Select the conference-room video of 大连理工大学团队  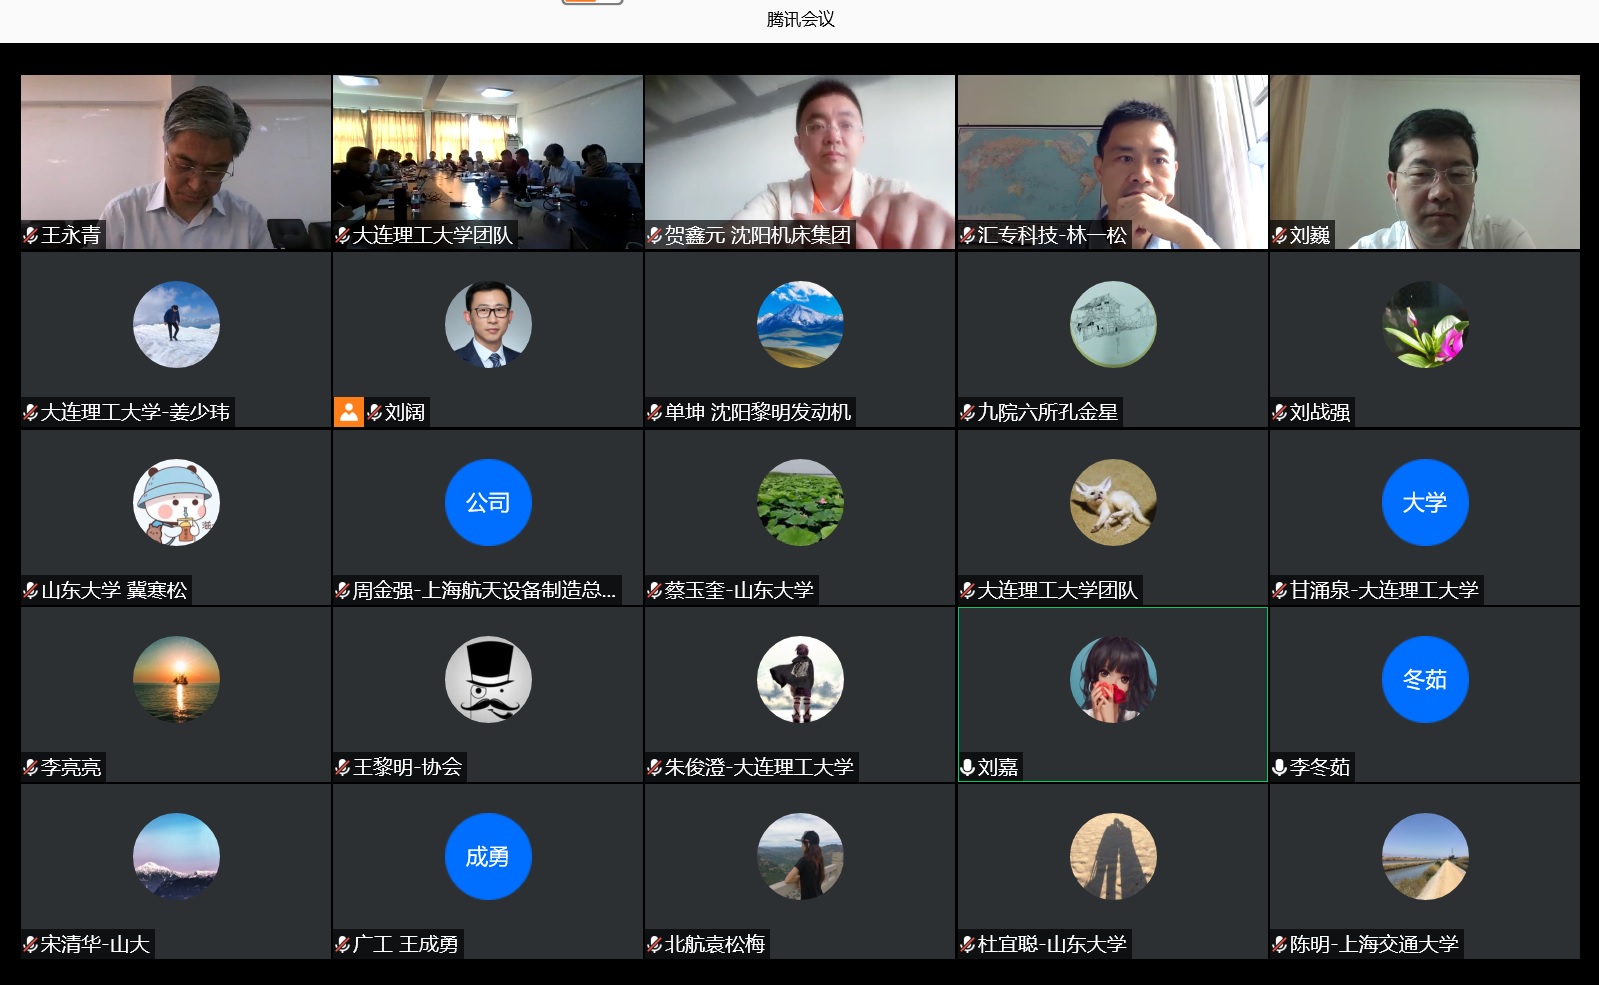(x=488, y=162)
